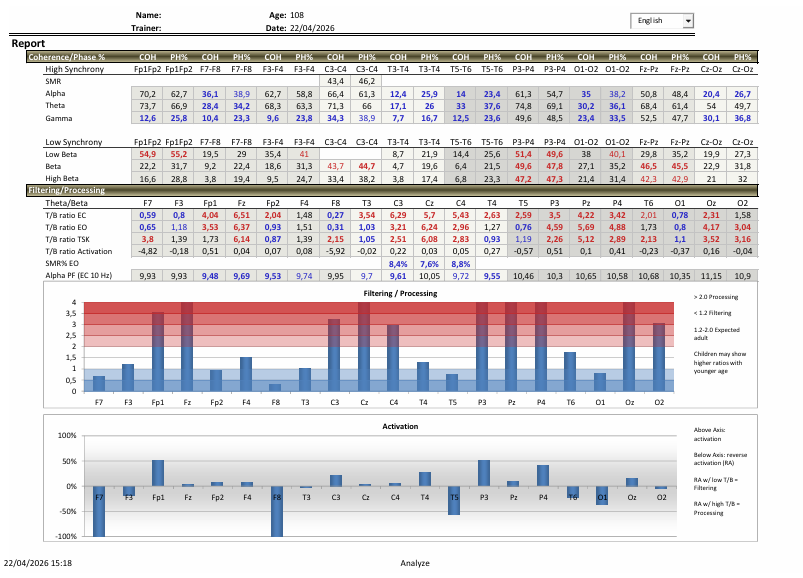The width and height of the screenshot is (803, 578).
Task: Click the High Synchrony row heading
Action: pos(74,69)
